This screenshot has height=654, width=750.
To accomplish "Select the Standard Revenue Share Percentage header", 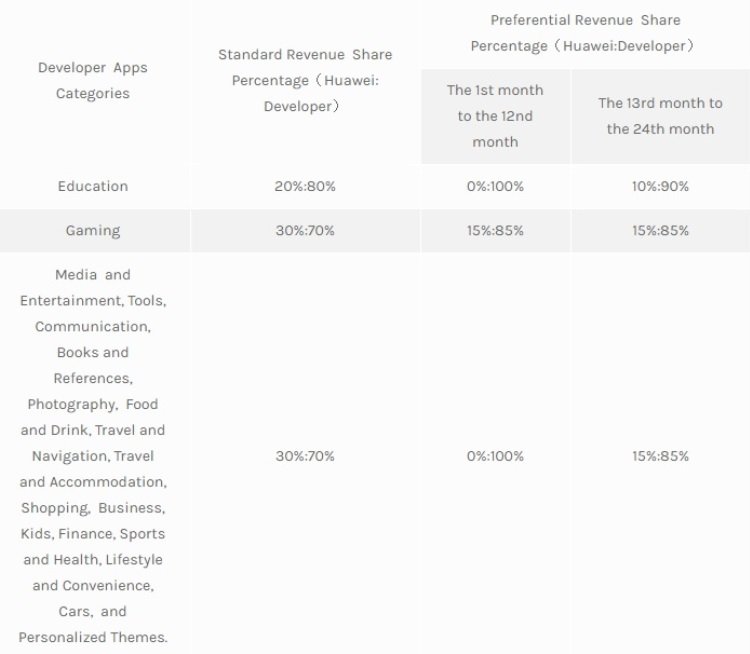I will pyautogui.click(x=305, y=80).
